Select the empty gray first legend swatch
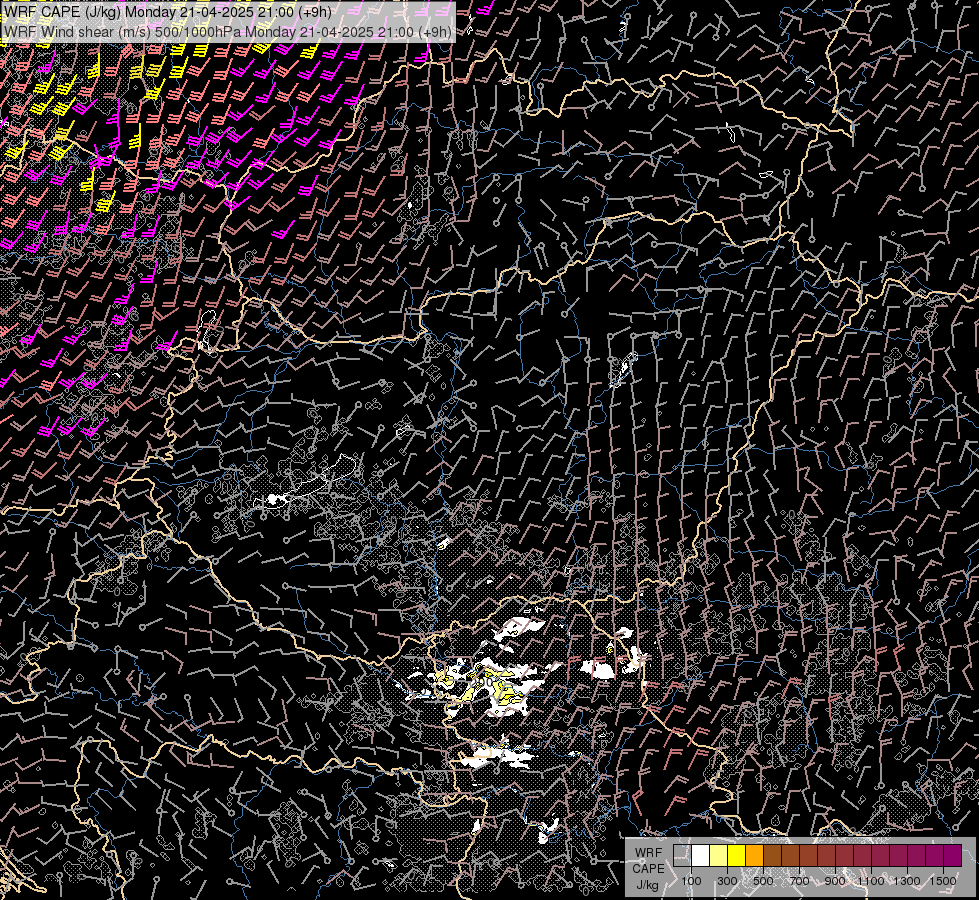This screenshot has height=900, width=979. [682, 856]
